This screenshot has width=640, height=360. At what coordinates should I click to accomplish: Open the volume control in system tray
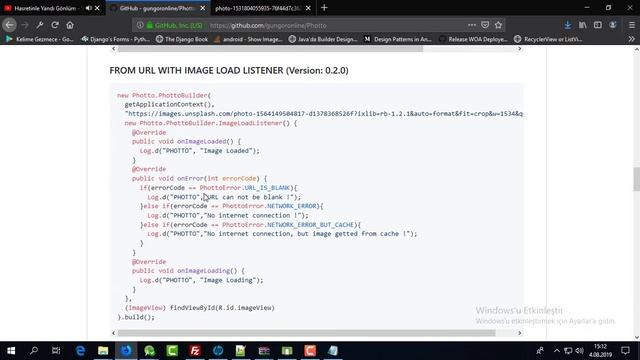[x=579, y=351]
